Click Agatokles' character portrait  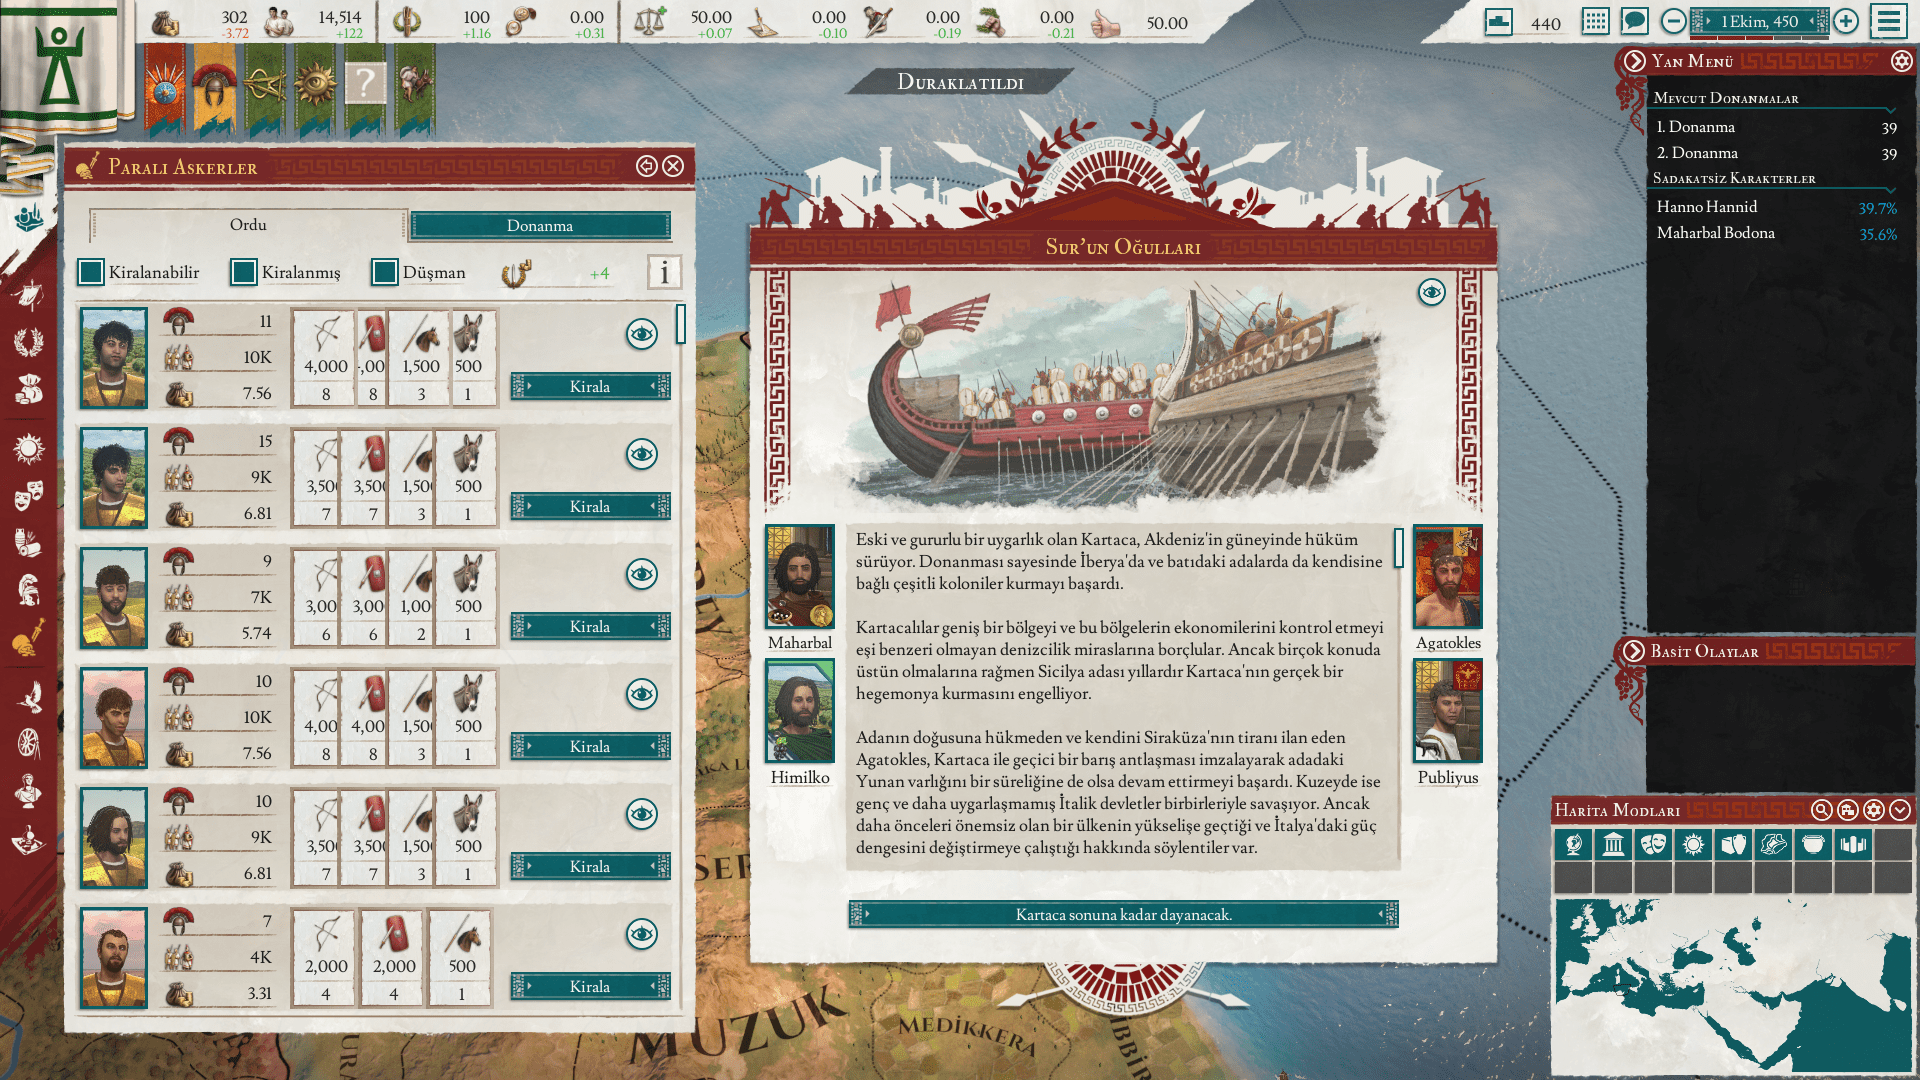[x=1448, y=578]
